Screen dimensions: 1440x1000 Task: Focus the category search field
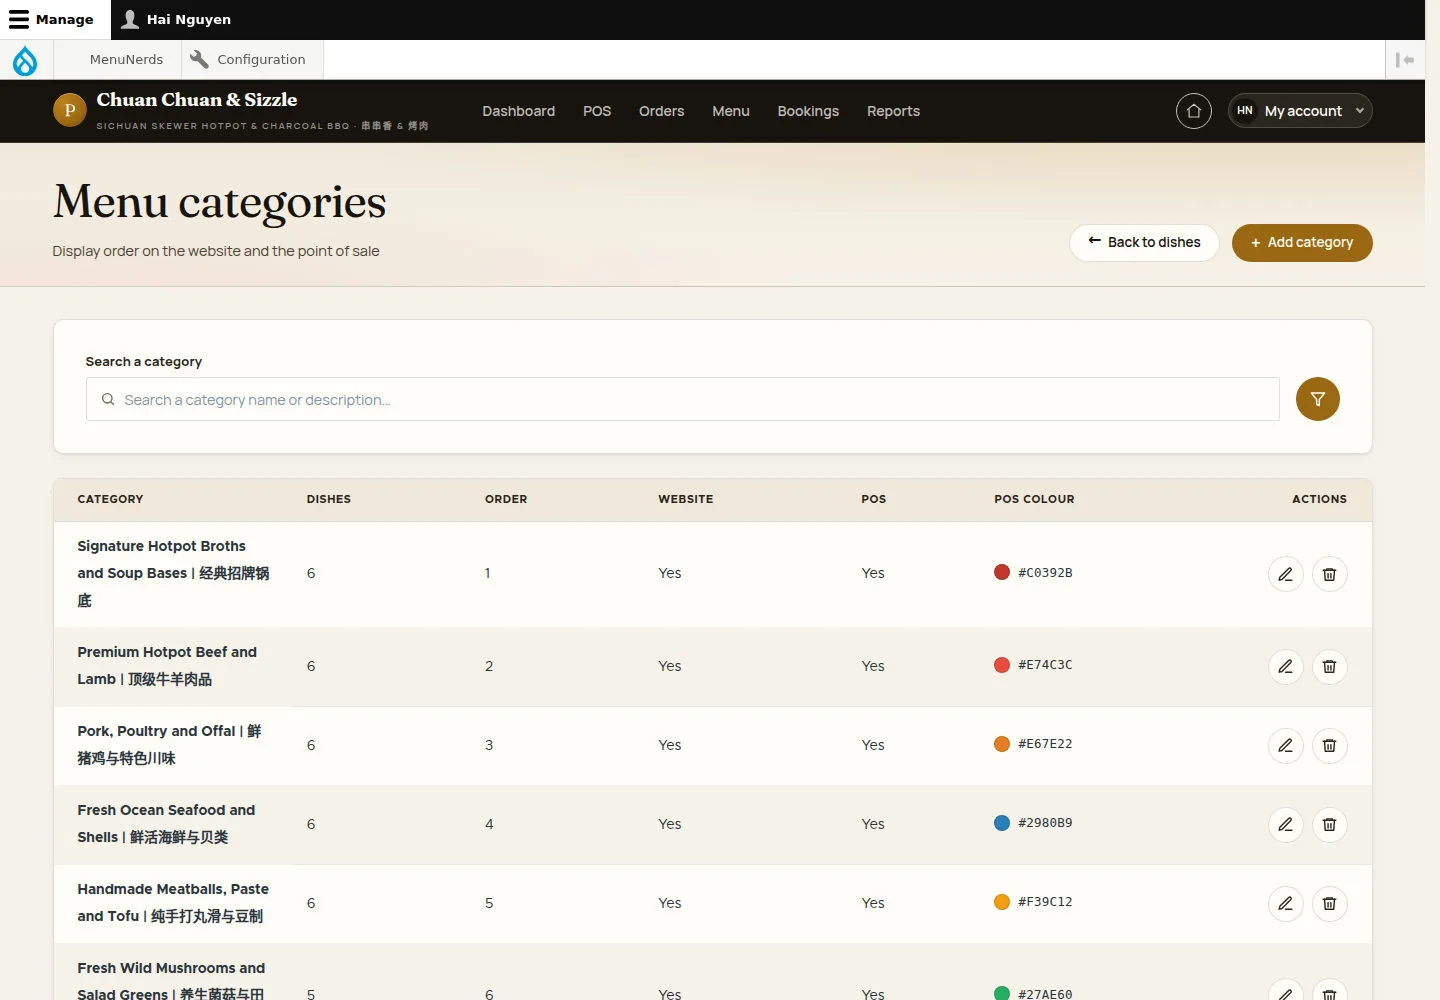683,399
